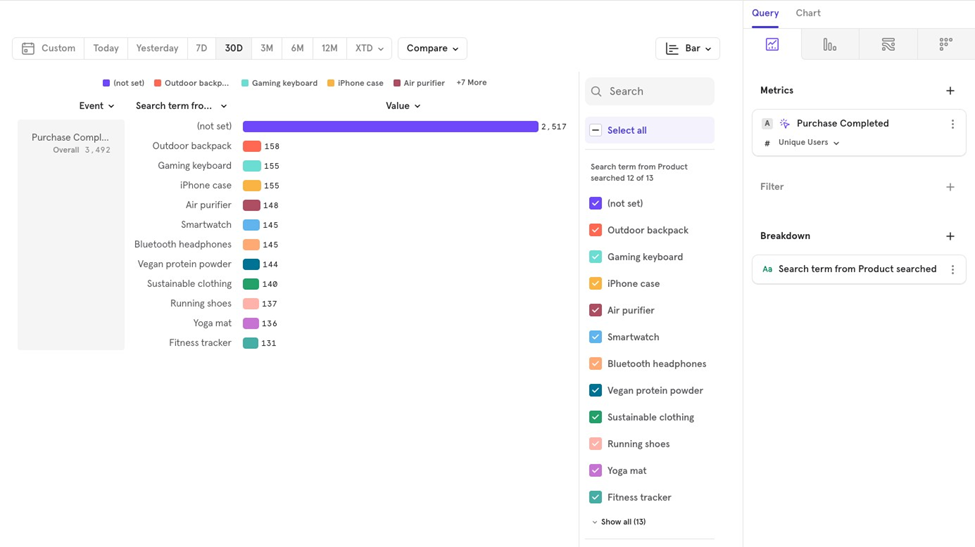Add a breakdown using plus icon
Image resolution: width=975 pixels, height=547 pixels.
point(950,237)
